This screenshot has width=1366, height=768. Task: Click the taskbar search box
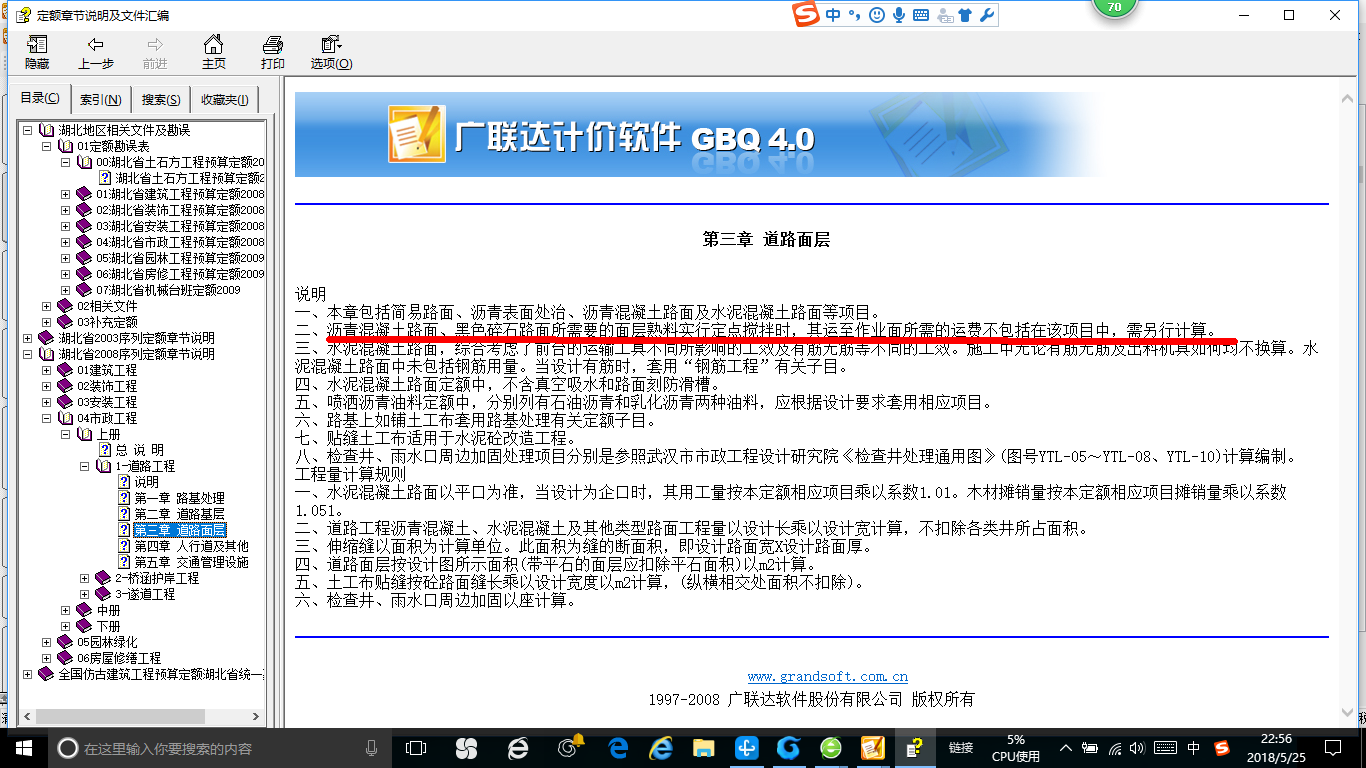218,748
